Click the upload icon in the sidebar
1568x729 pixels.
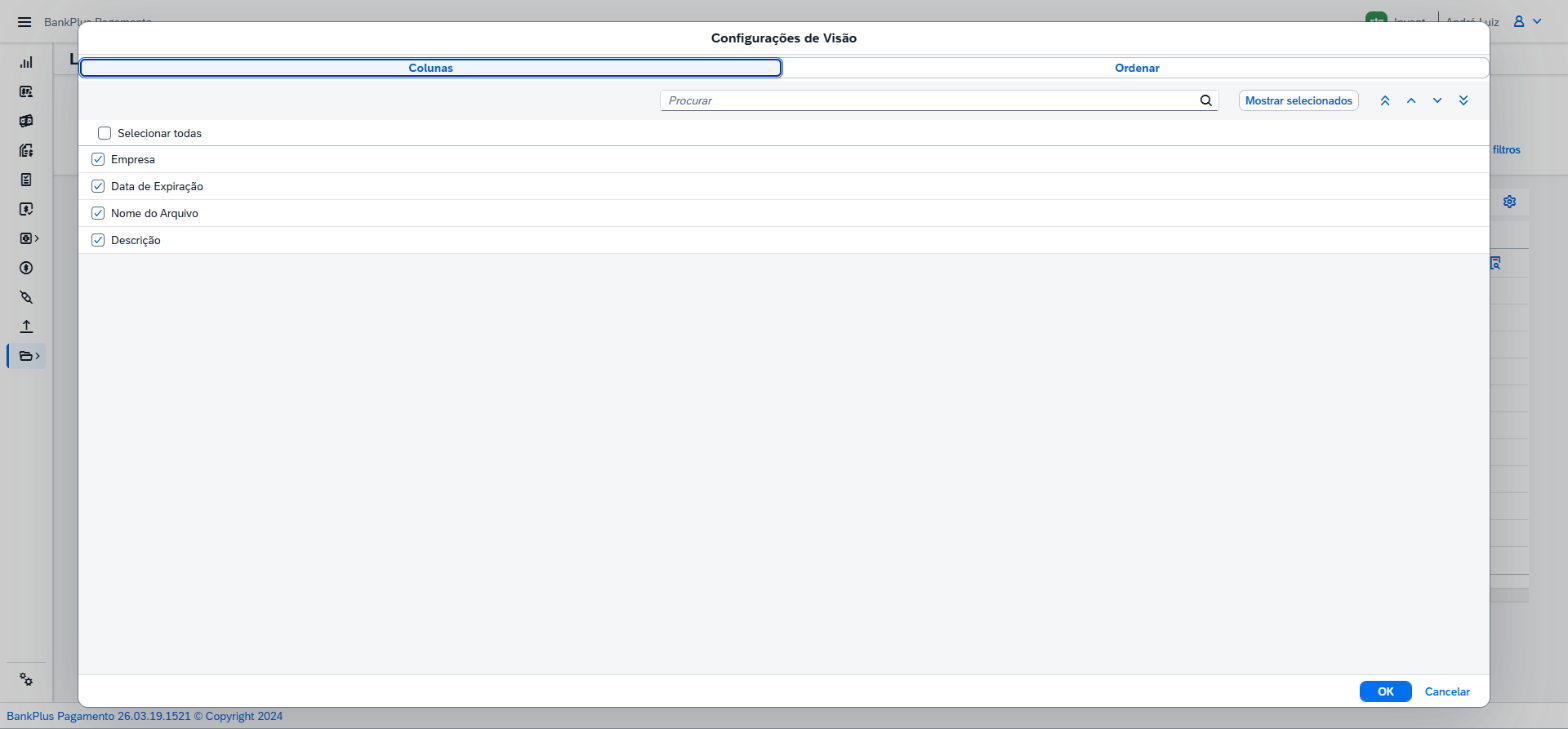click(26, 326)
